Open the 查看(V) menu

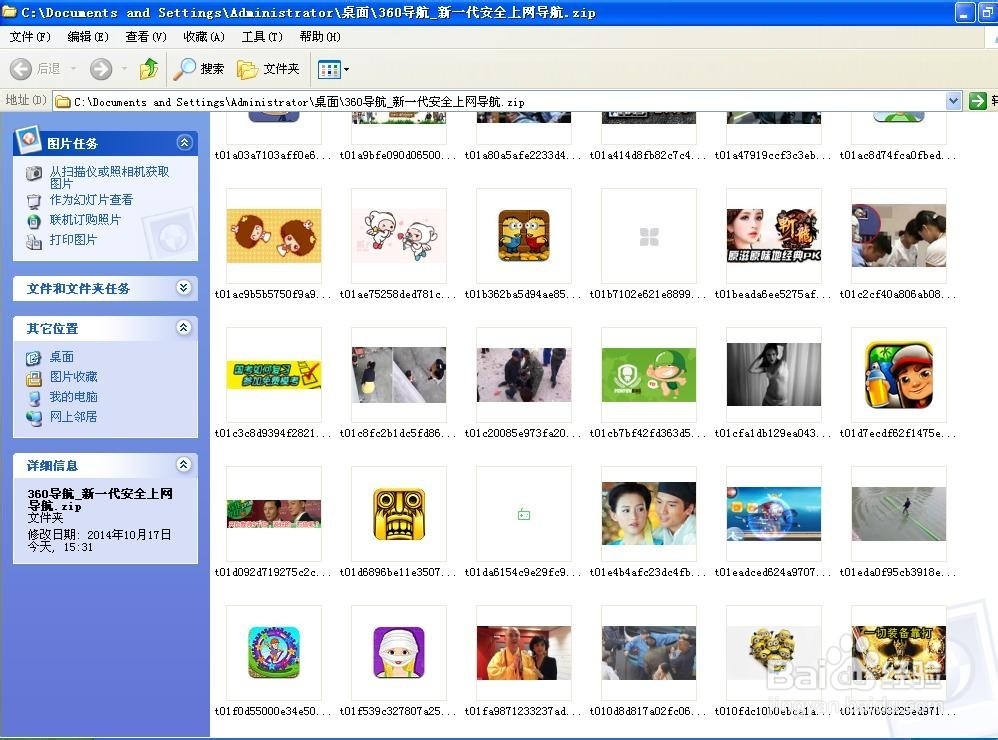(146, 37)
